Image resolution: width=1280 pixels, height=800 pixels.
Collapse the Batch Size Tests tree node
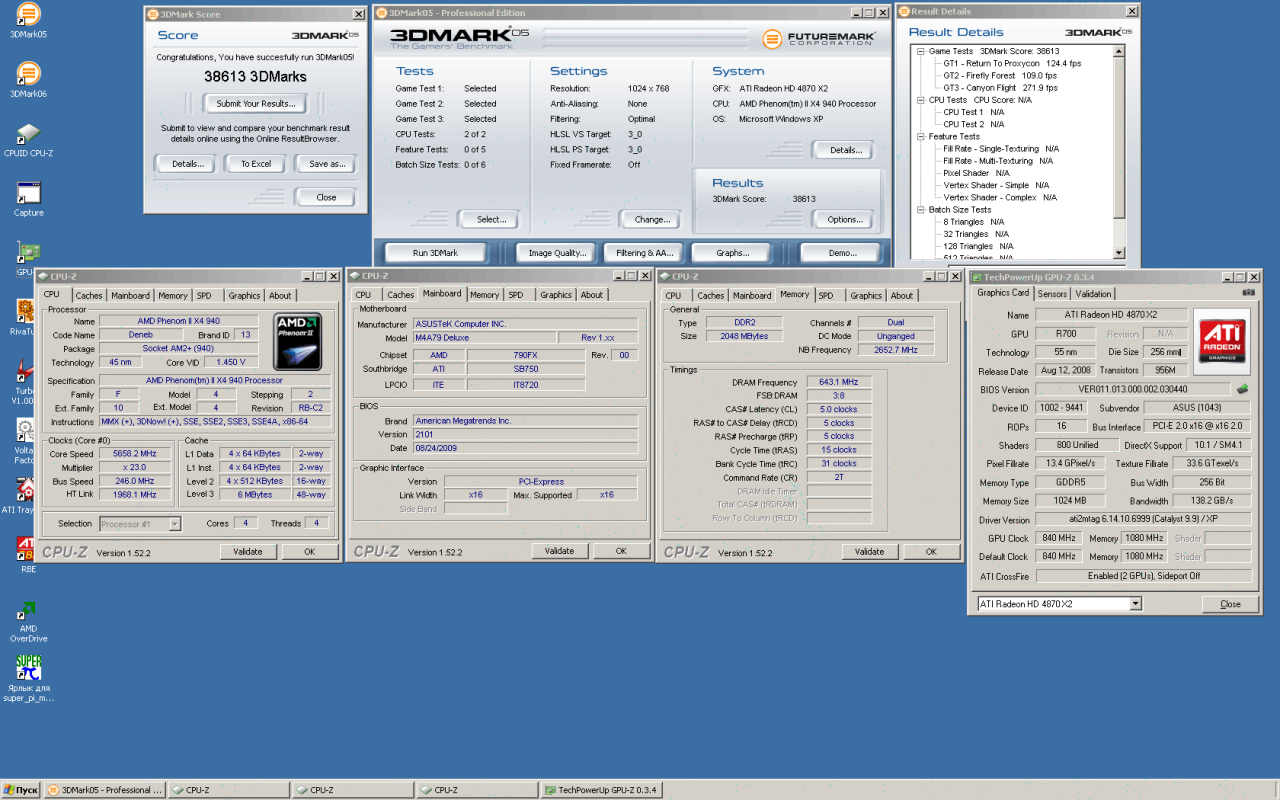(921, 210)
